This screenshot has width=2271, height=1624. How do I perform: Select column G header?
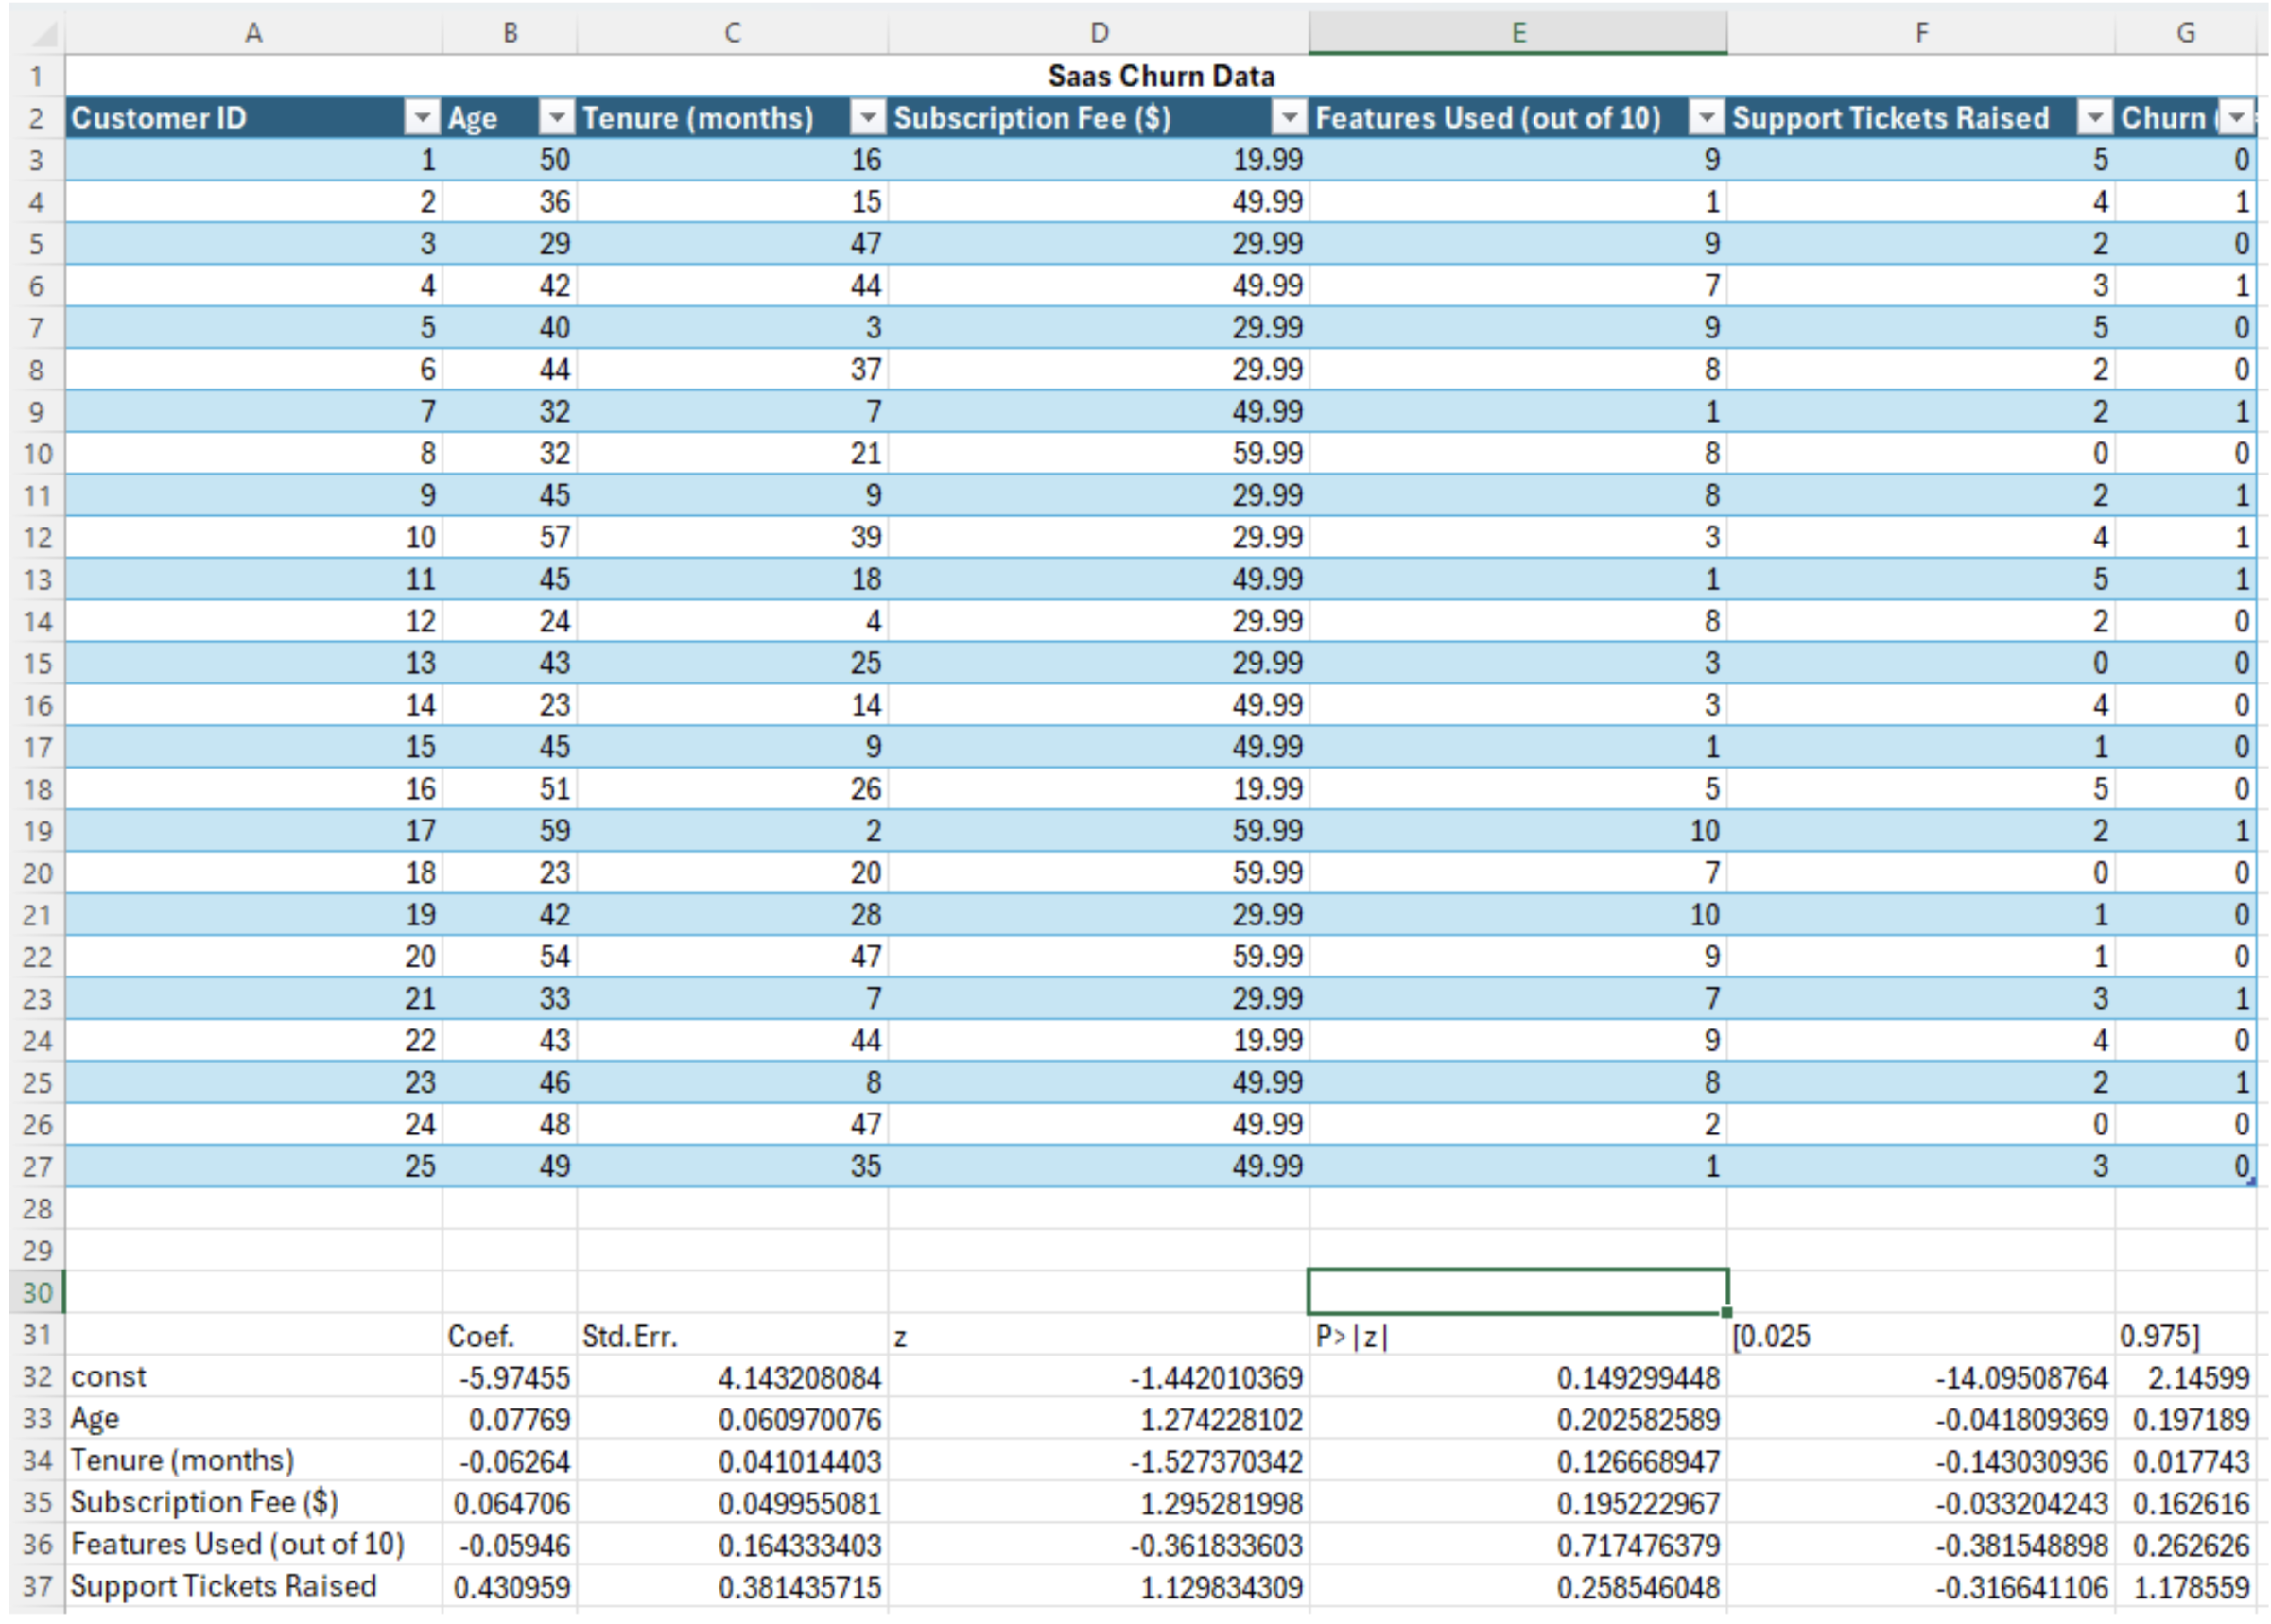click(2186, 33)
